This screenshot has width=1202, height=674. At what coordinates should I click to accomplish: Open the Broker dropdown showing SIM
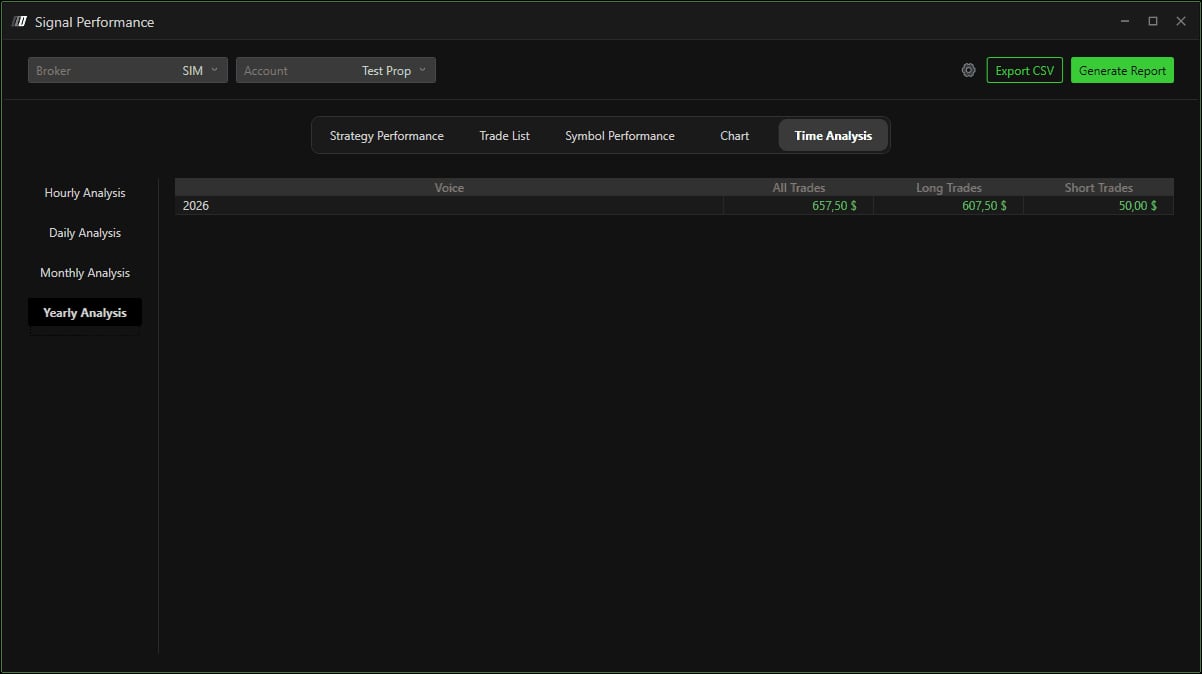pyautogui.click(x=128, y=70)
